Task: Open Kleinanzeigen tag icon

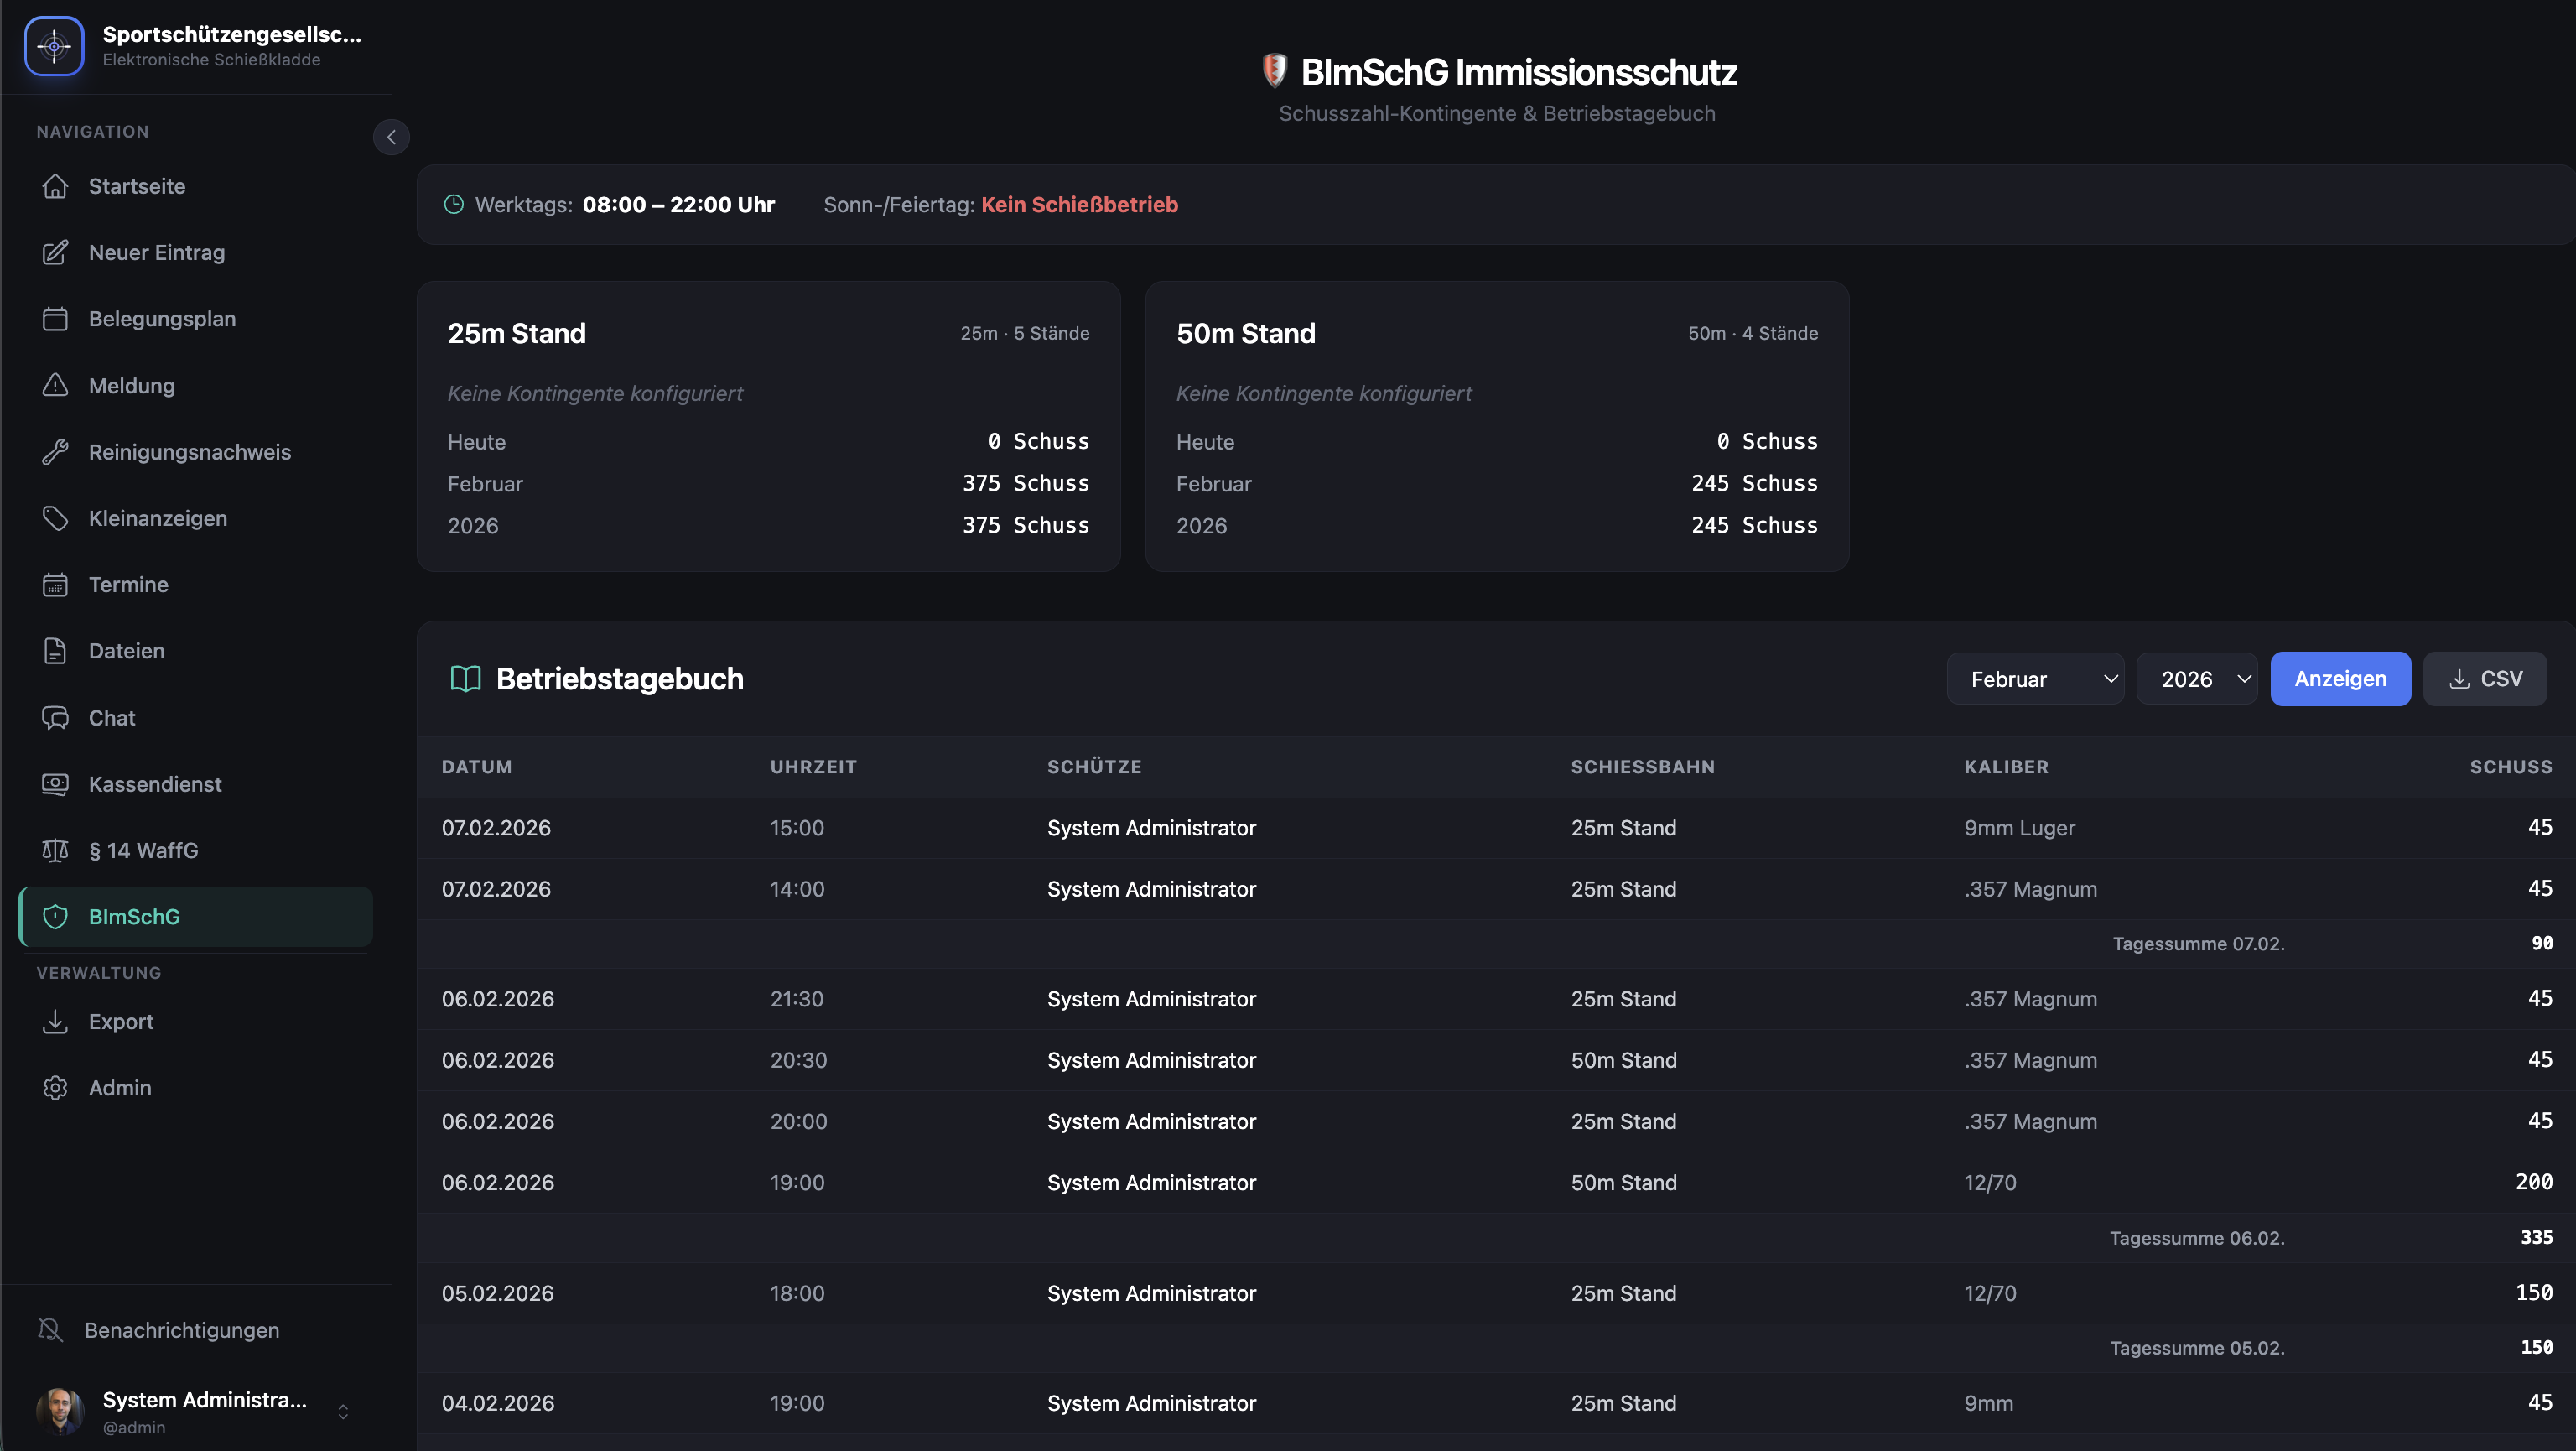Action: 55,518
